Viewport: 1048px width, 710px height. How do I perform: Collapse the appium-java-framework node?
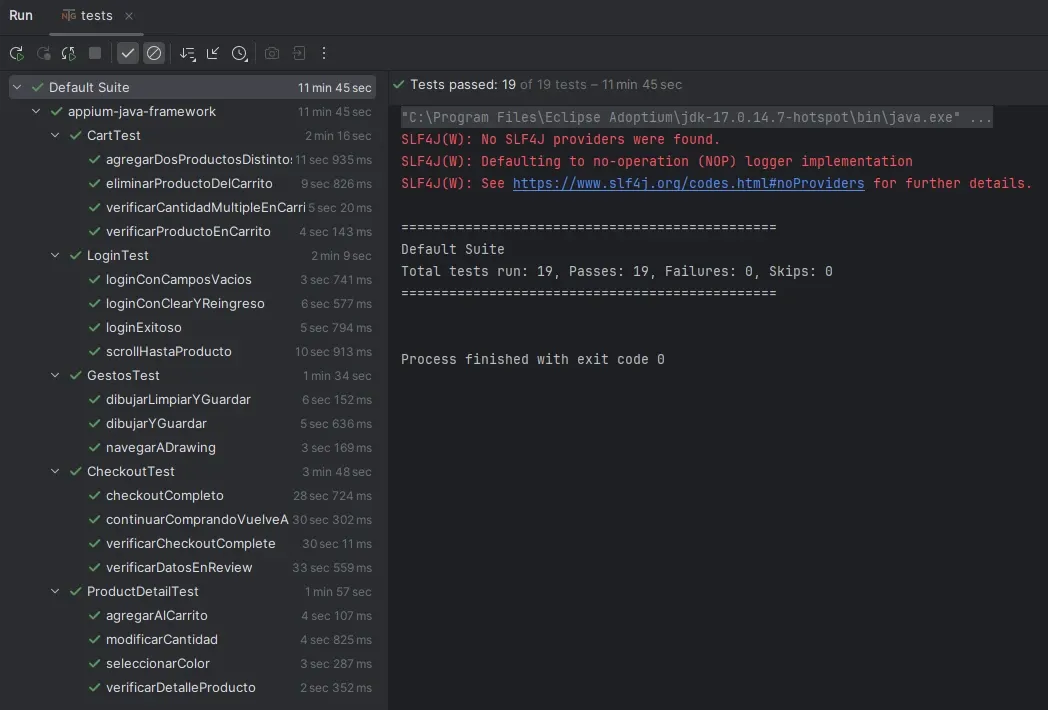click(x=36, y=112)
